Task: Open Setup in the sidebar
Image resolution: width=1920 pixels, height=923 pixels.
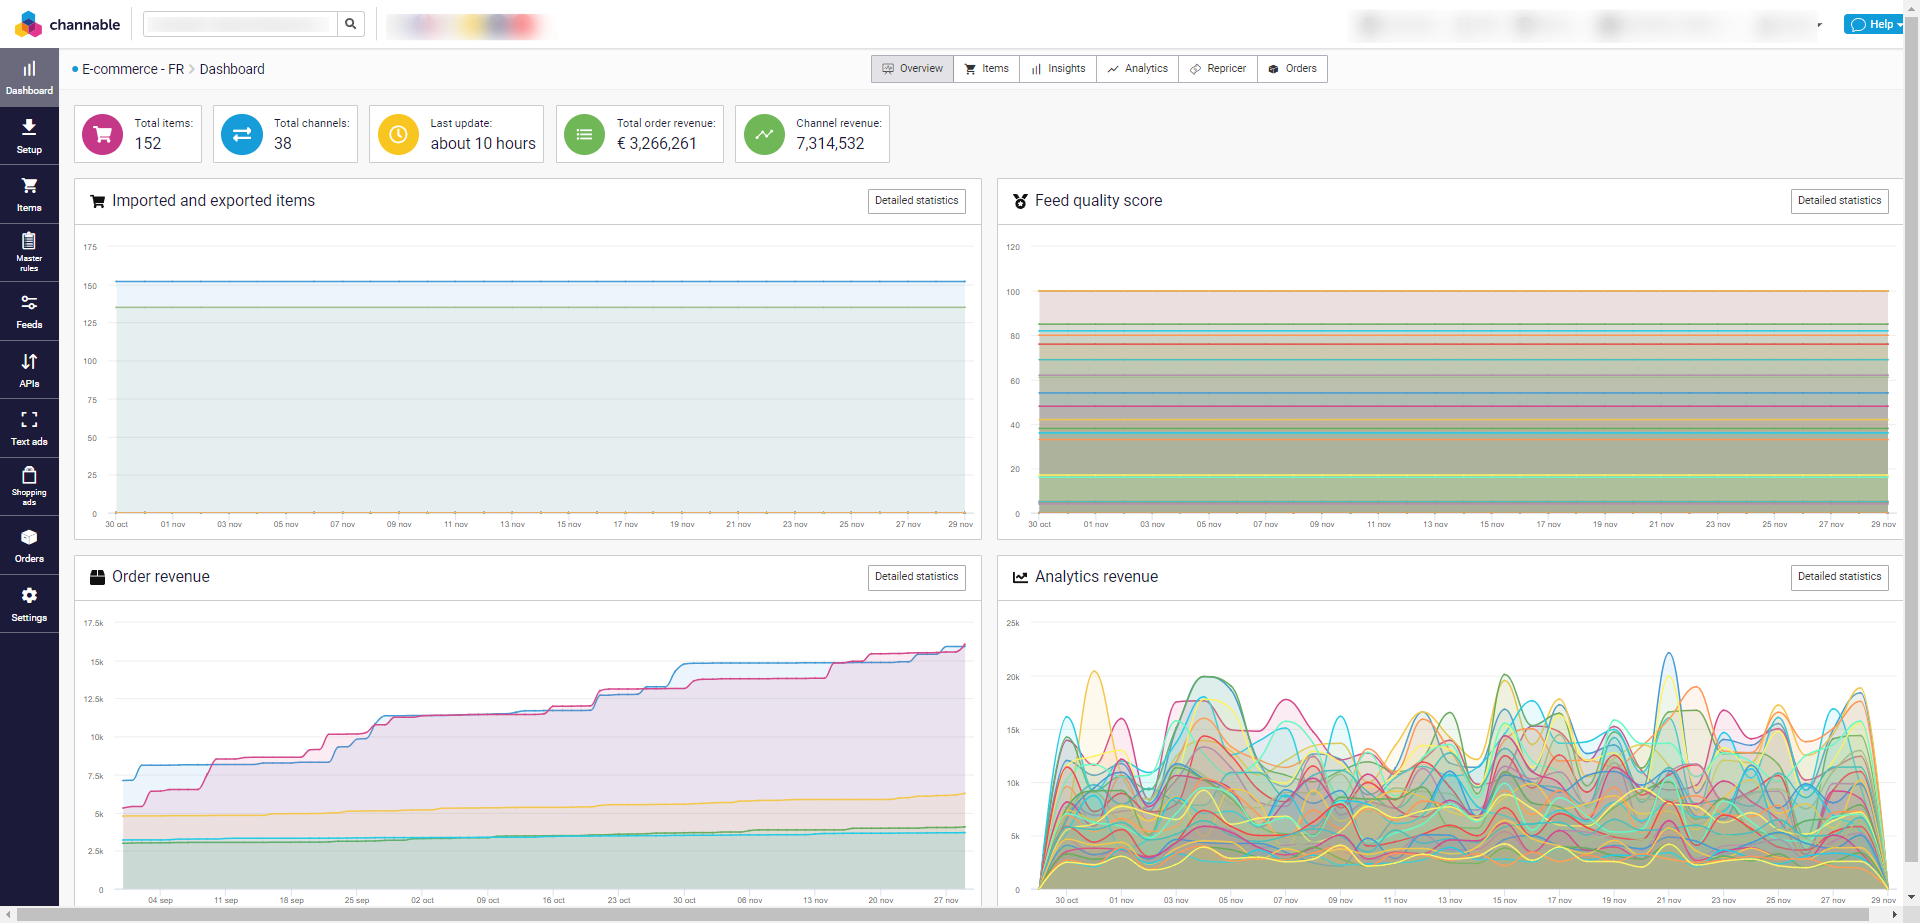Action: point(29,136)
